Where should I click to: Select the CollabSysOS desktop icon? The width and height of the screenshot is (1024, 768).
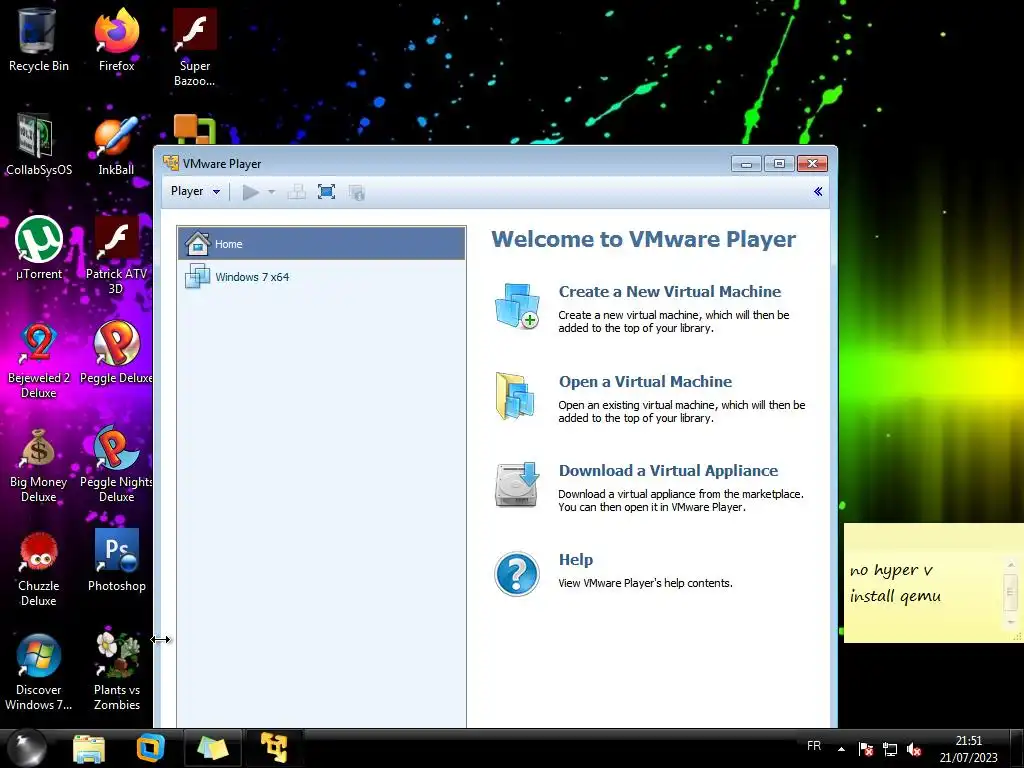tap(39, 144)
